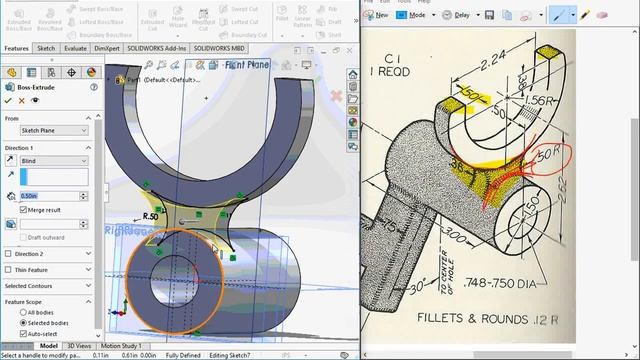Collapse the From section

89,118
